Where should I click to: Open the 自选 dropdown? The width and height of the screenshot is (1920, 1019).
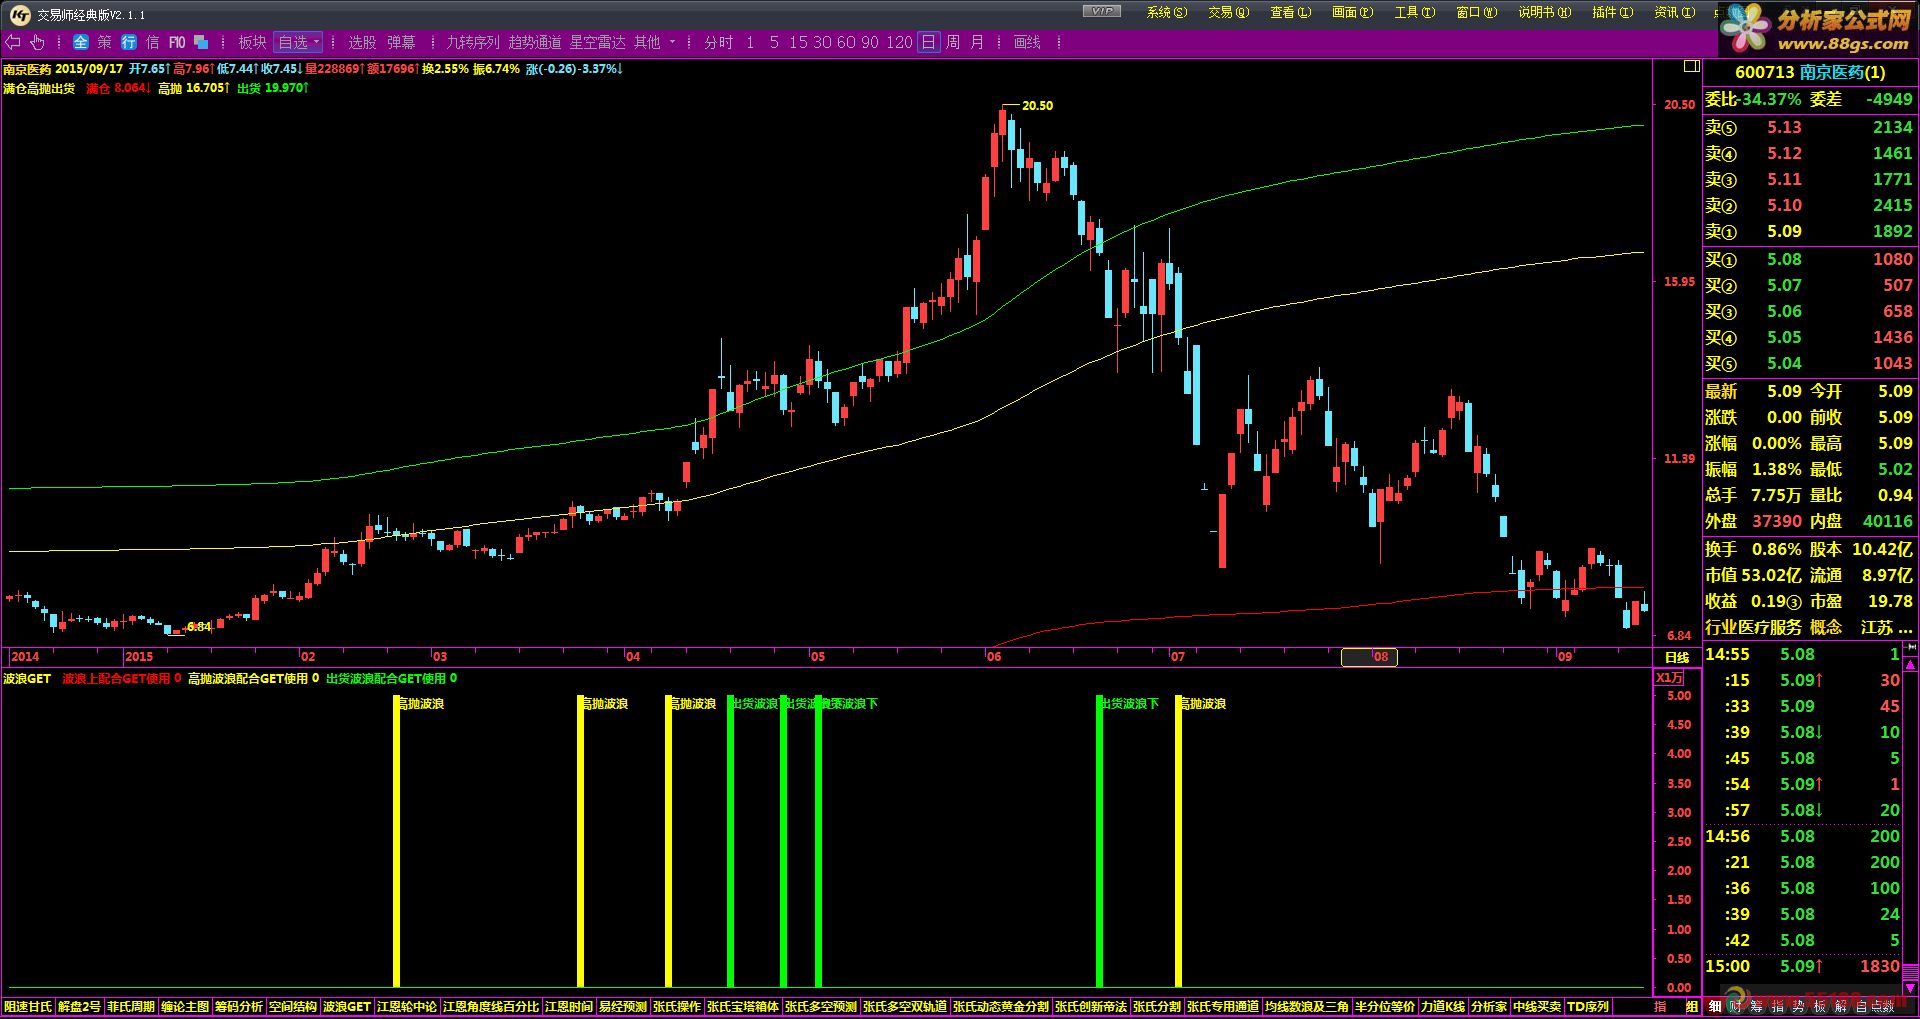click(x=299, y=42)
